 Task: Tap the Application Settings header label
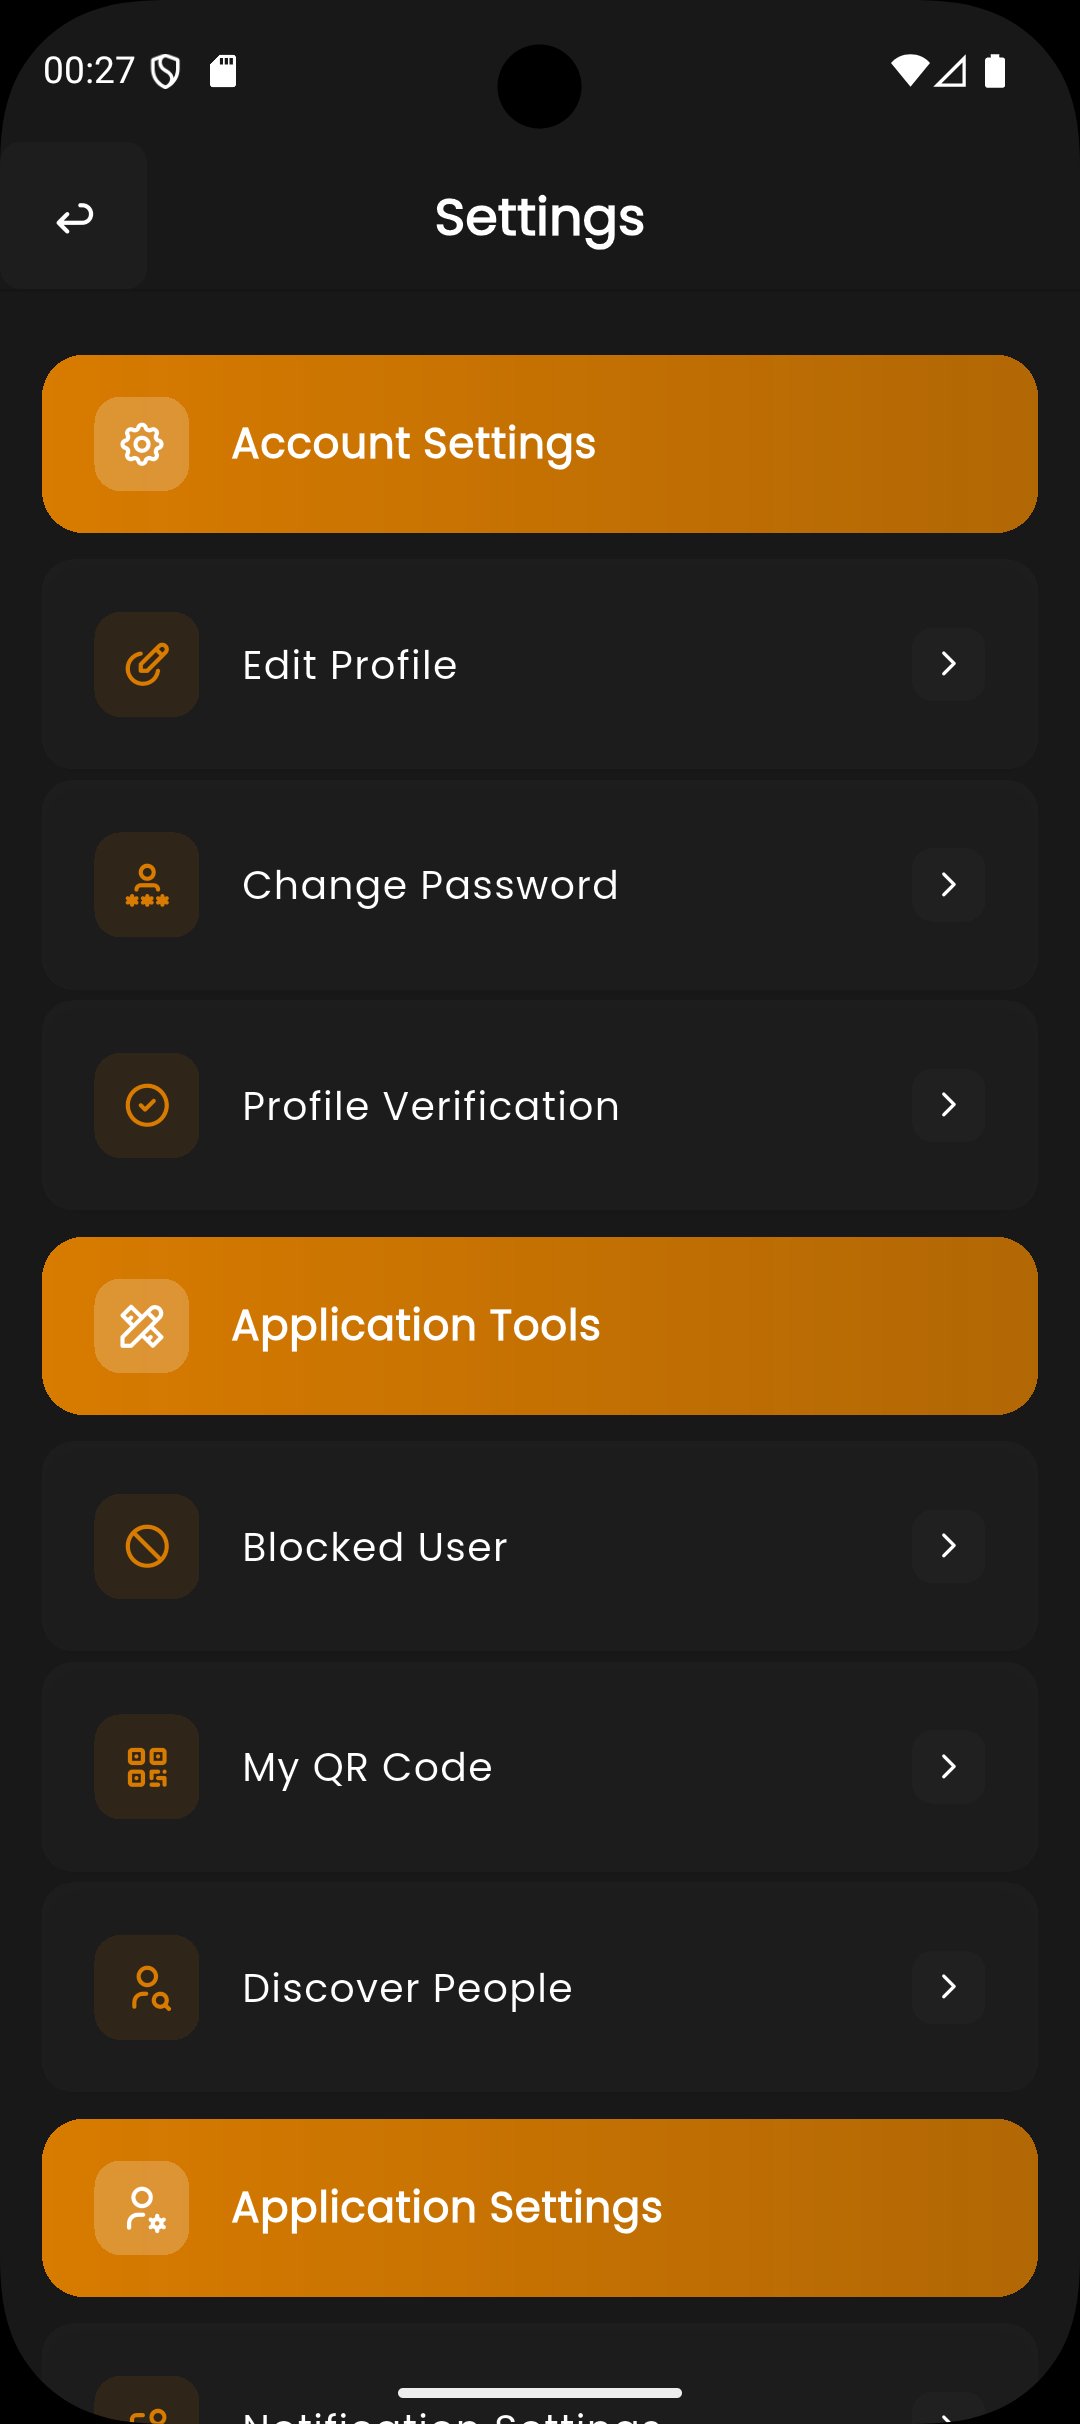point(447,2208)
